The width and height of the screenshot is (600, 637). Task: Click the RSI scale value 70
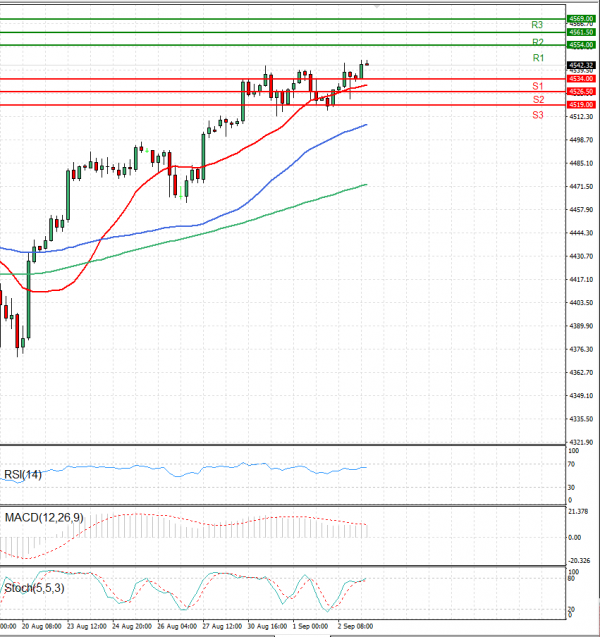pos(571,464)
